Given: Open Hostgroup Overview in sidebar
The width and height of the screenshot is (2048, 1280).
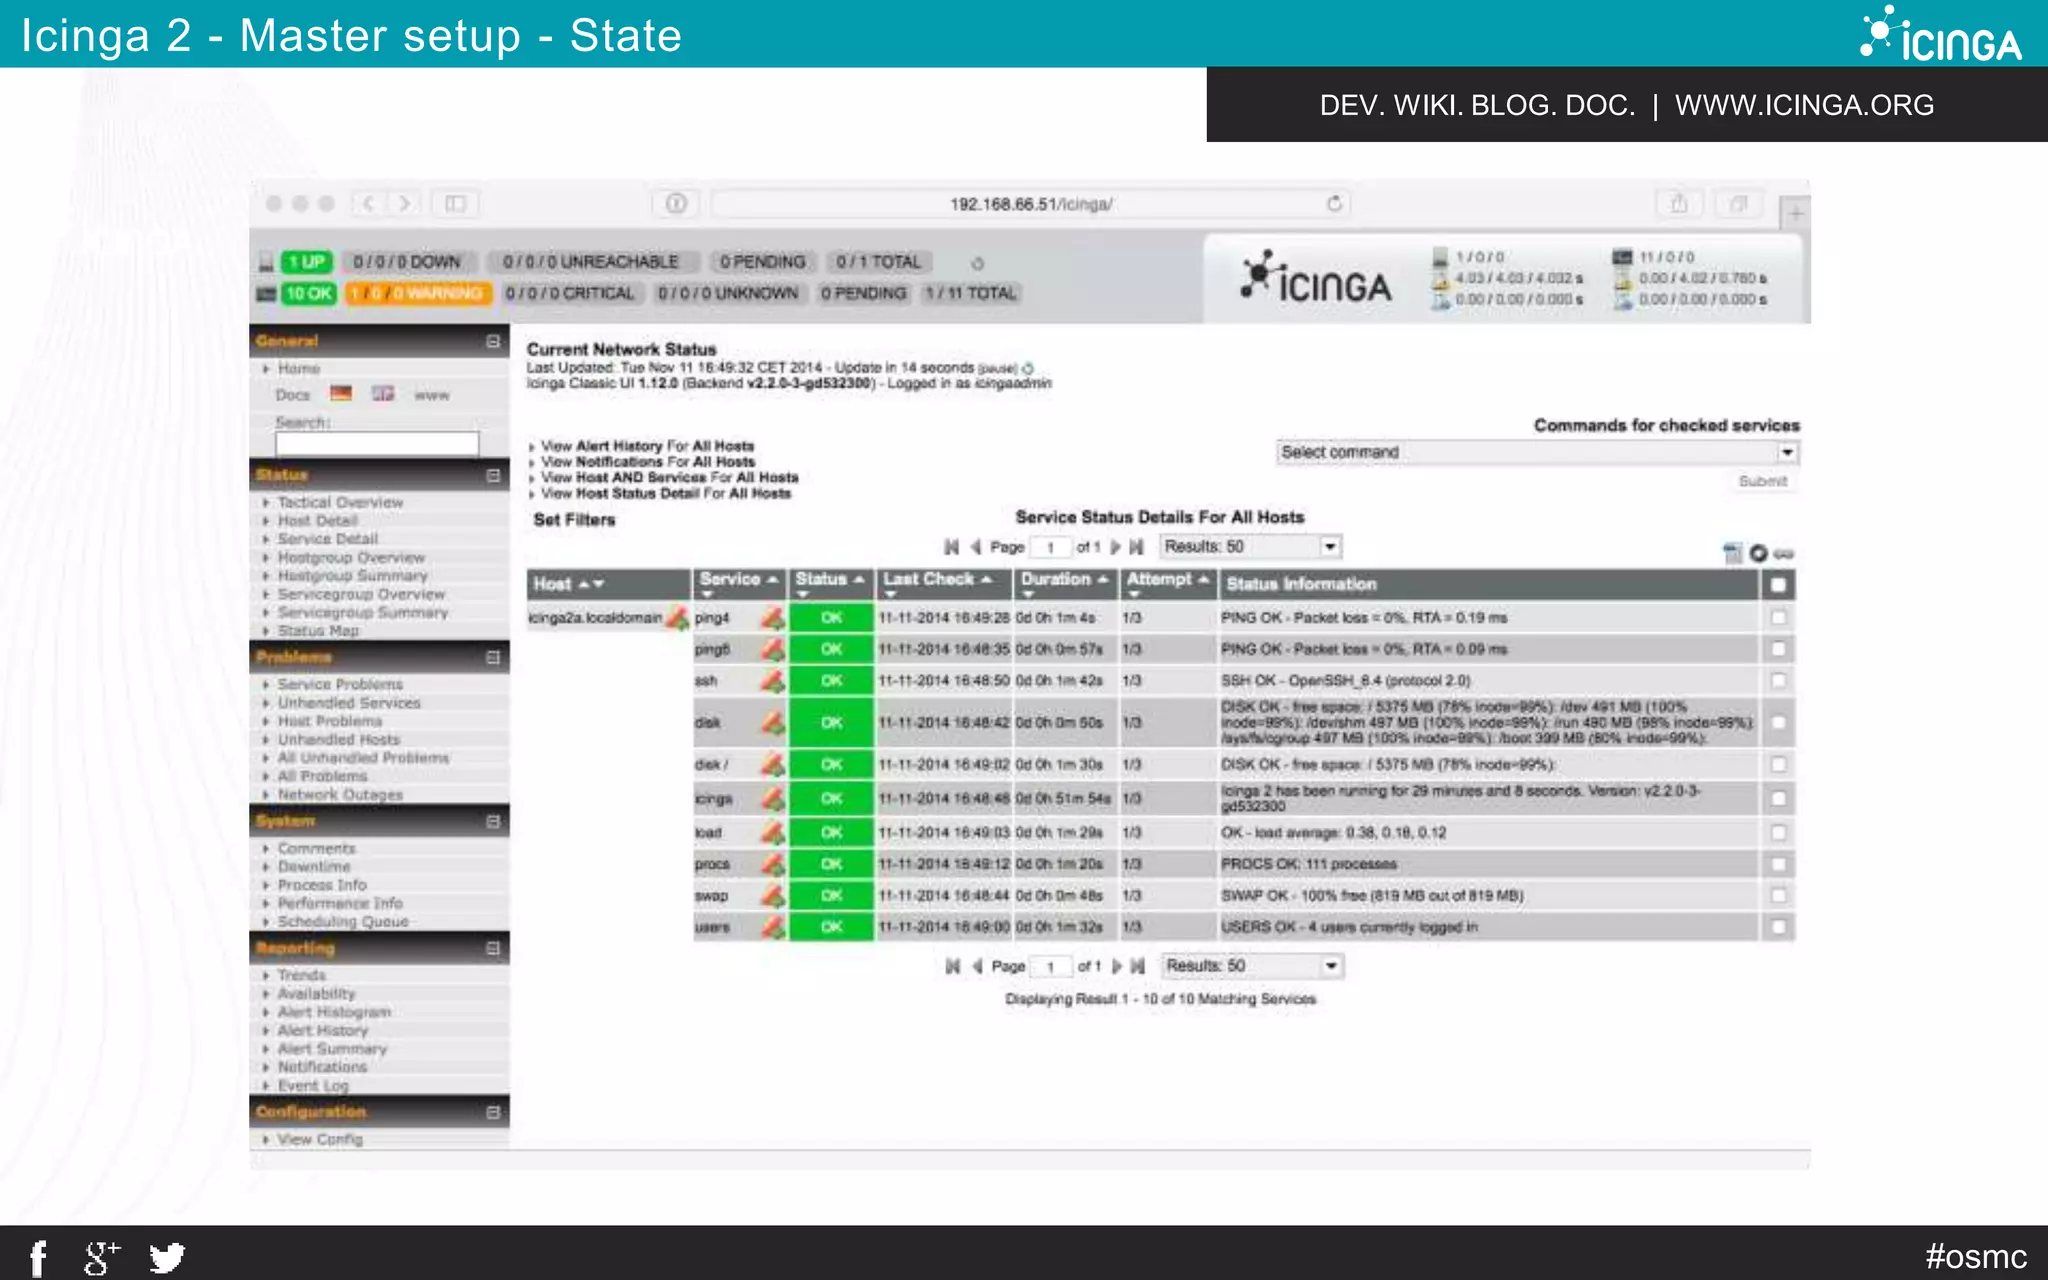Looking at the screenshot, I should point(351,557).
